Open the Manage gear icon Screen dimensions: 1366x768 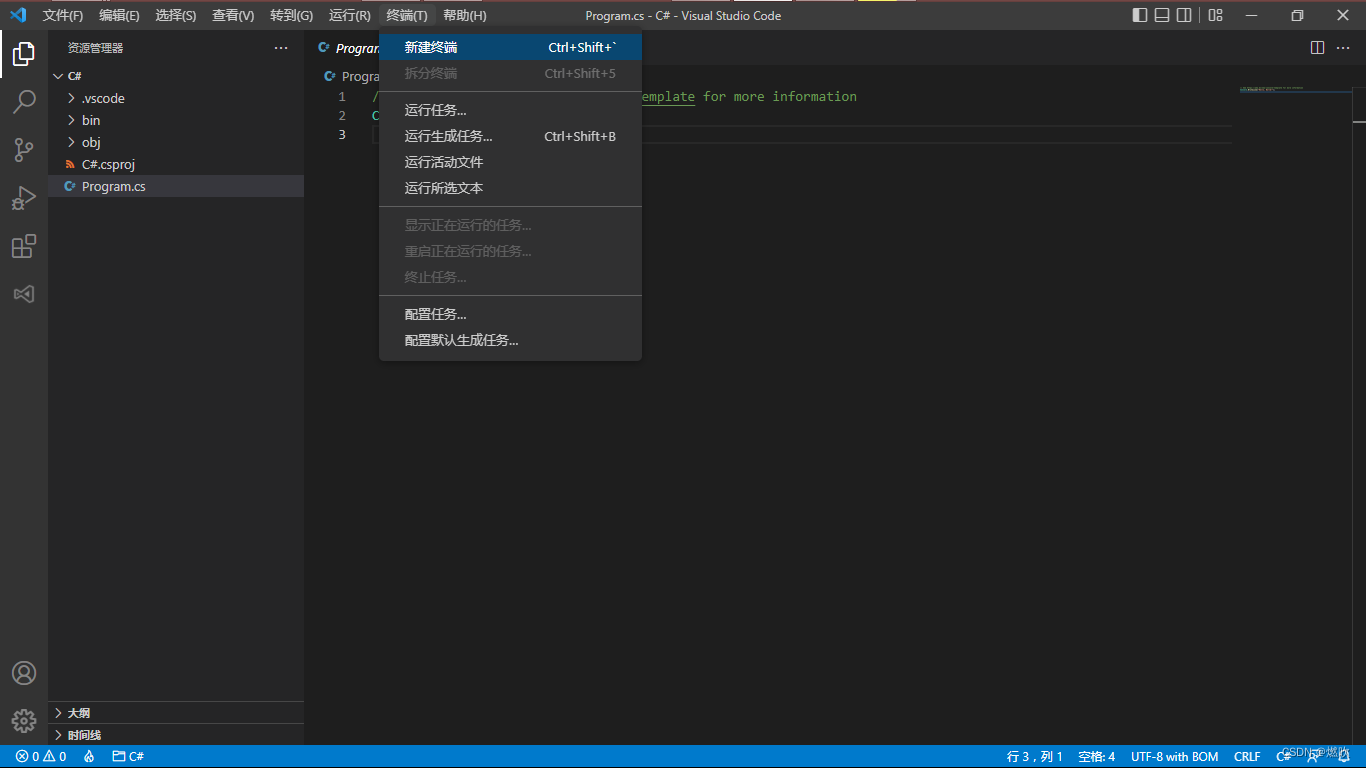point(24,720)
